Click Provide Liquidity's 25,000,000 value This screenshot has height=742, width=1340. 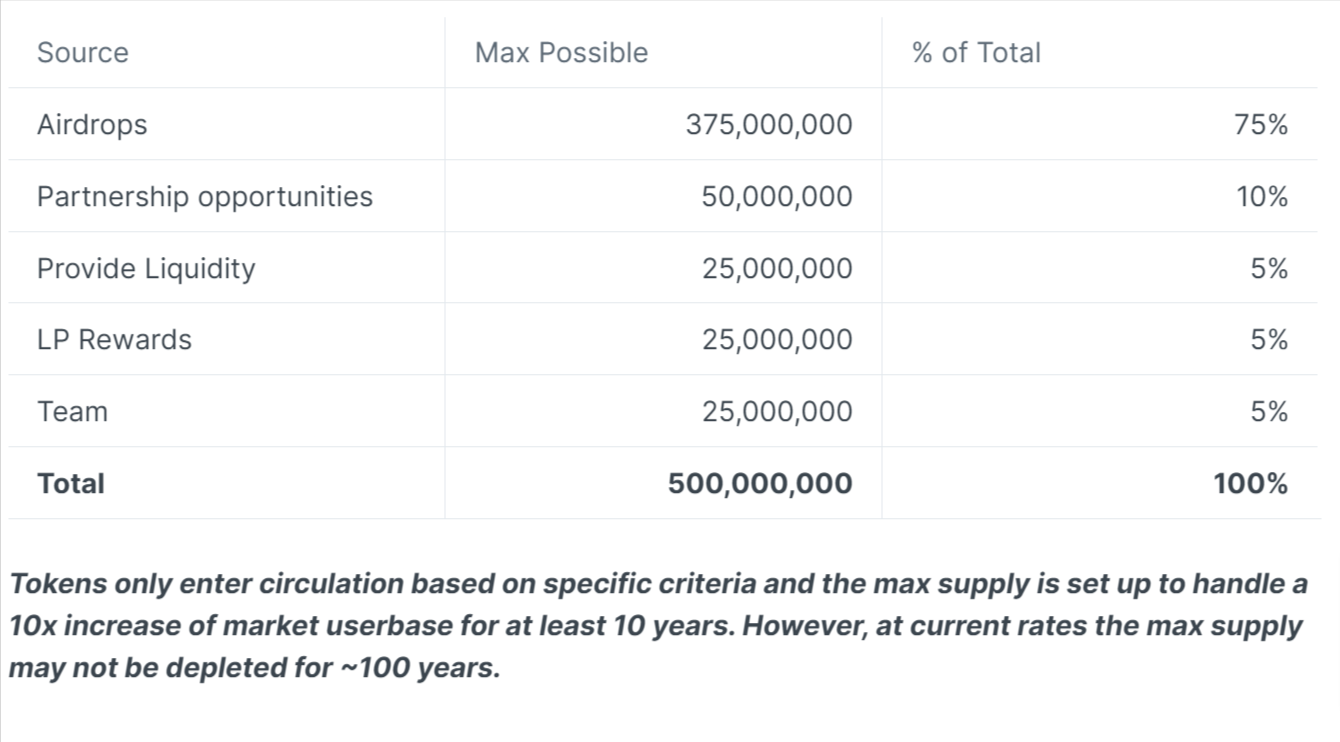777,268
